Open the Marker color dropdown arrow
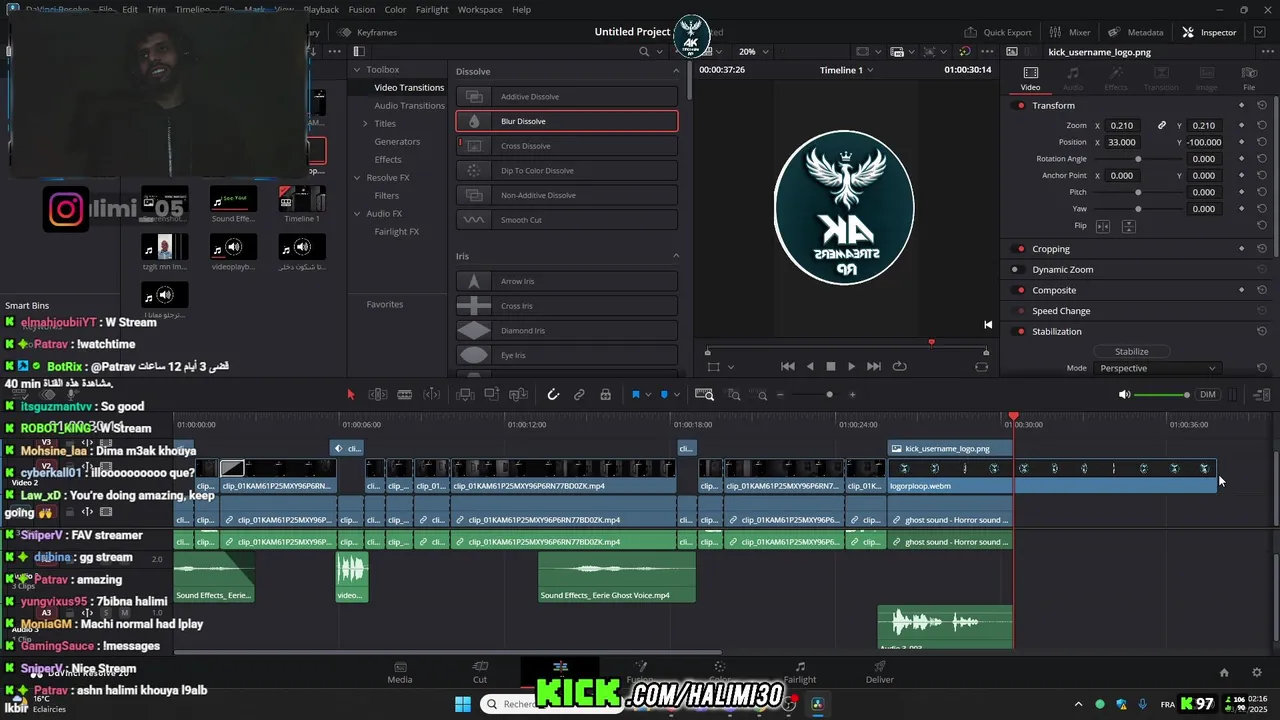The height and width of the screenshot is (720, 1280). click(677, 395)
